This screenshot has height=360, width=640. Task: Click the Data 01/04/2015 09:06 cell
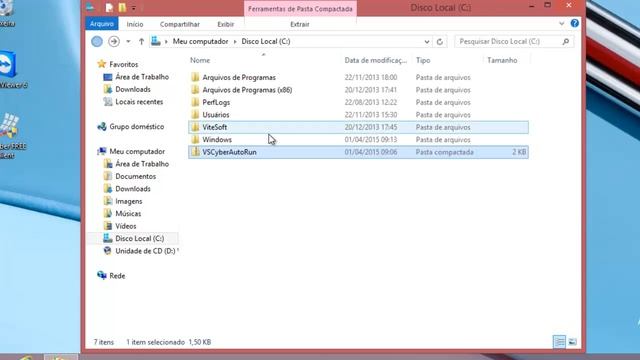(x=371, y=152)
